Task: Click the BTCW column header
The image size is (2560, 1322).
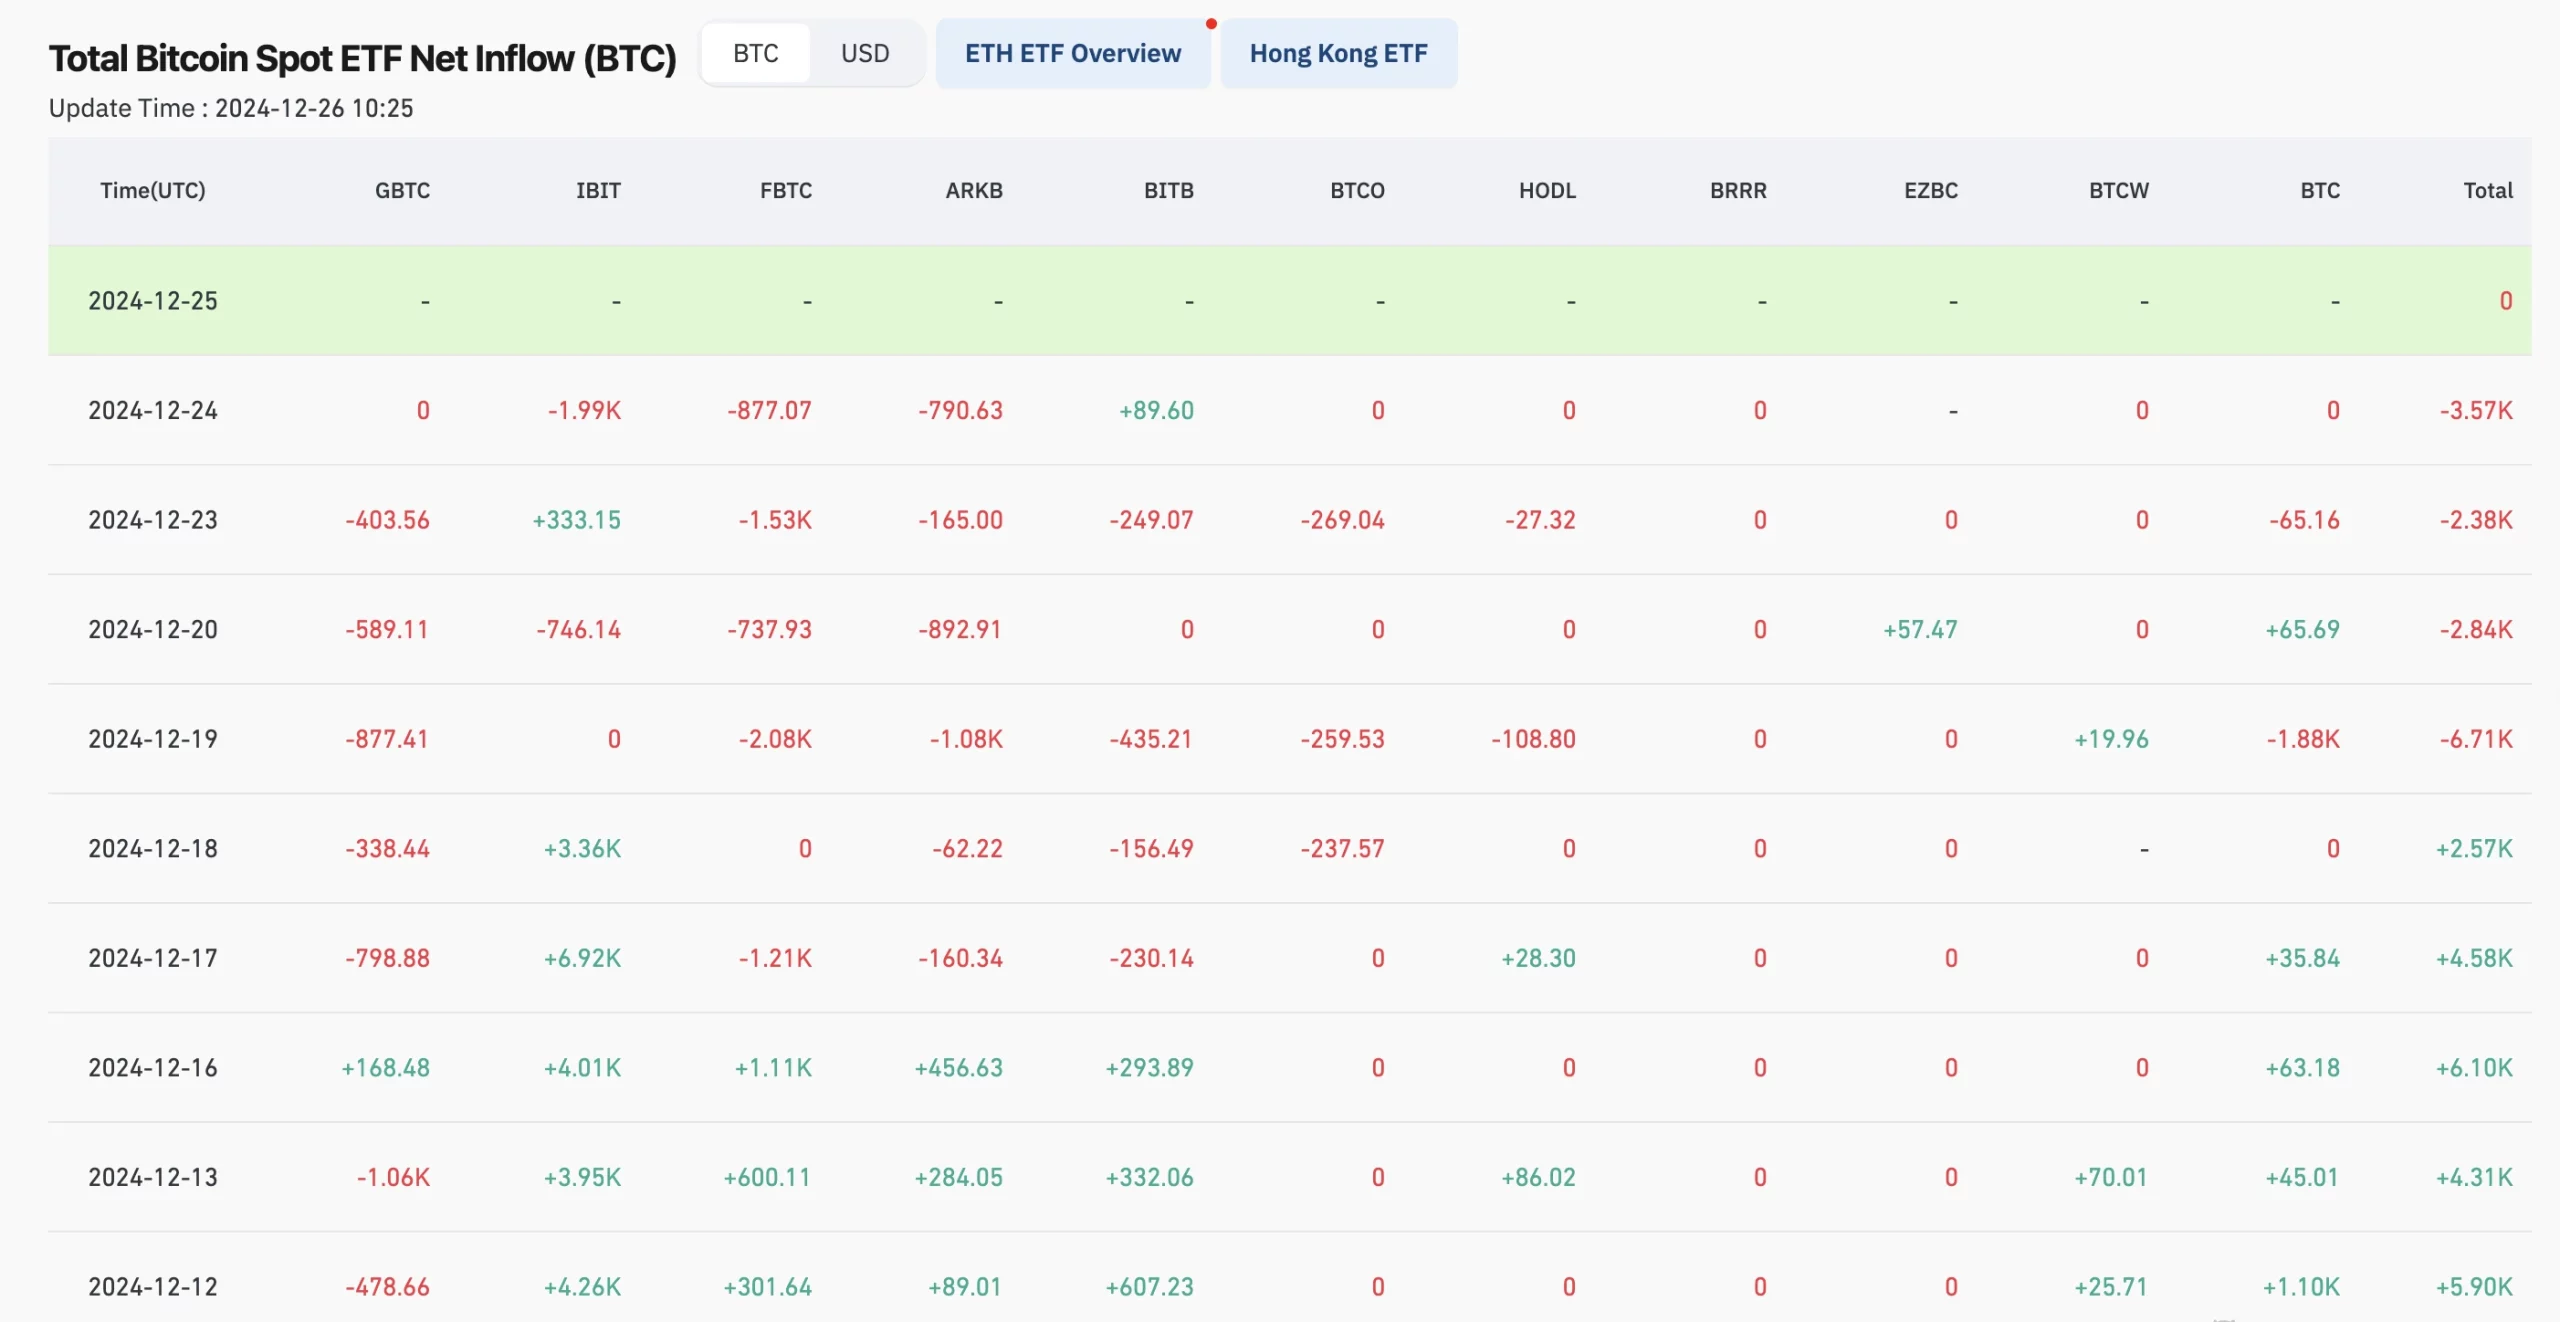Action: (x=2119, y=190)
